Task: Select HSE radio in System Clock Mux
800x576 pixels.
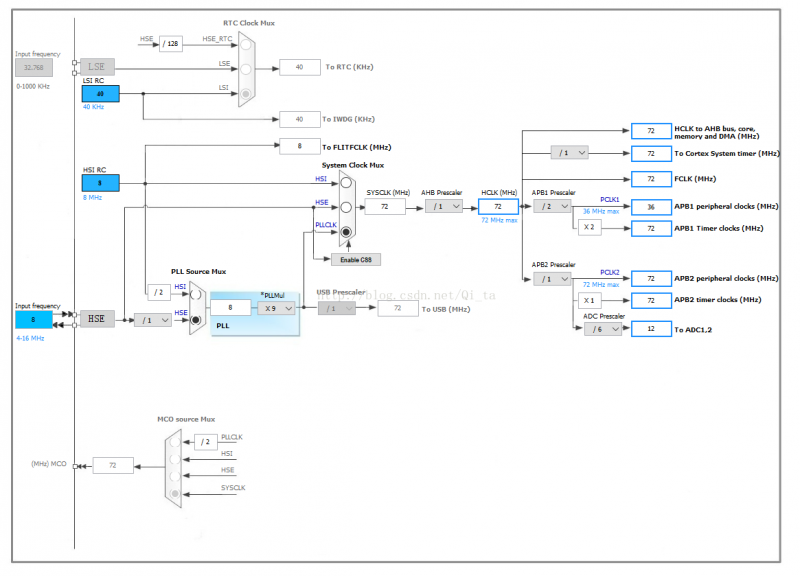Action: pos(346,207)
